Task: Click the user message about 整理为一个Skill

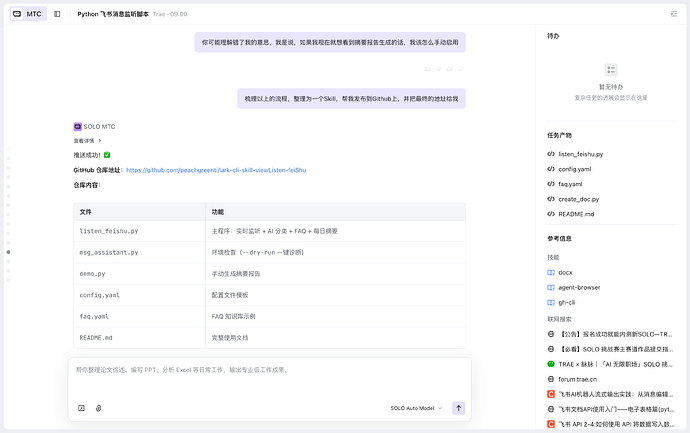Action: click(x=352, y=99)
